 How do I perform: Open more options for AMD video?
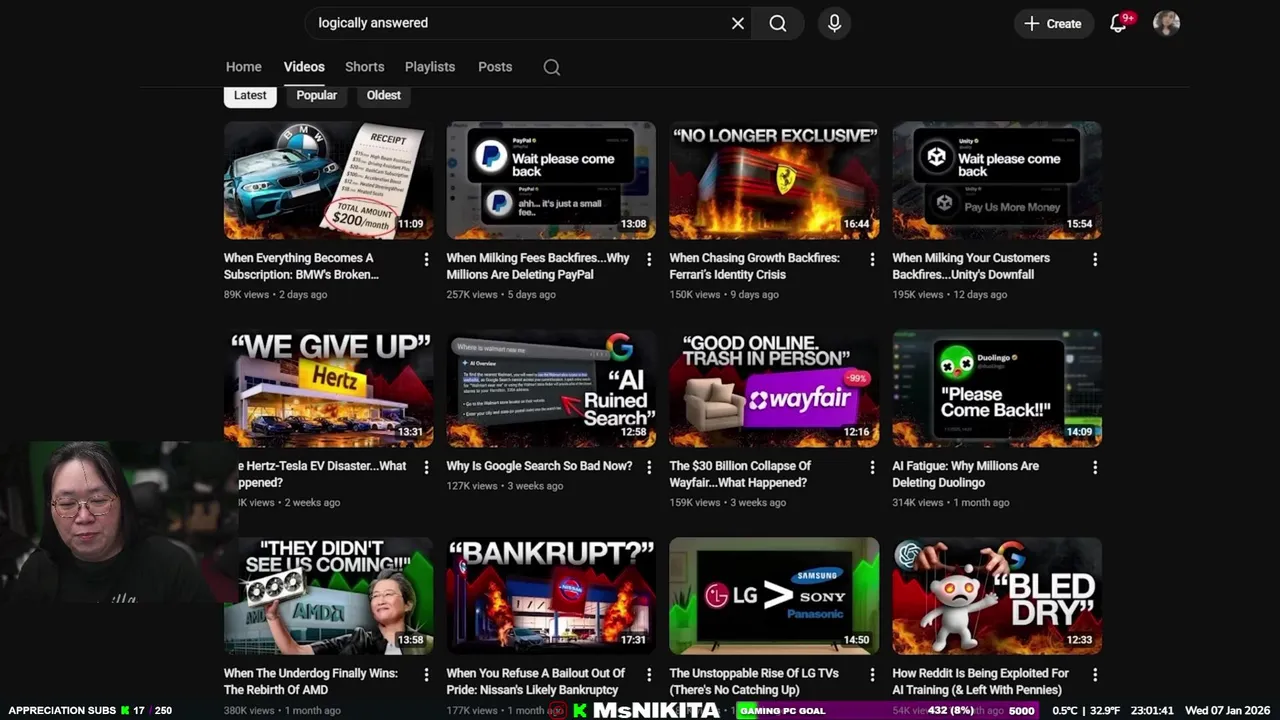point(426,675)
